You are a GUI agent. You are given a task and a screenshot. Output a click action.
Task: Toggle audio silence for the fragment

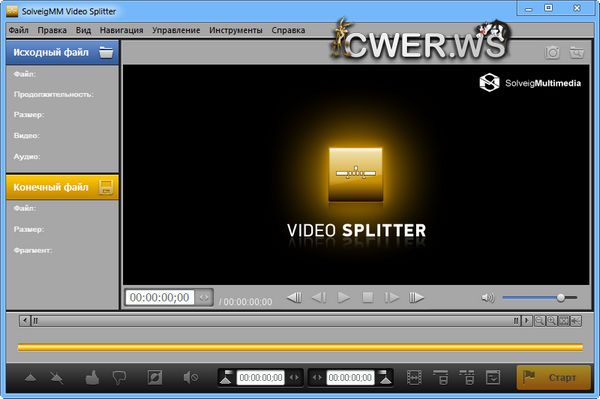click(191, 378)
